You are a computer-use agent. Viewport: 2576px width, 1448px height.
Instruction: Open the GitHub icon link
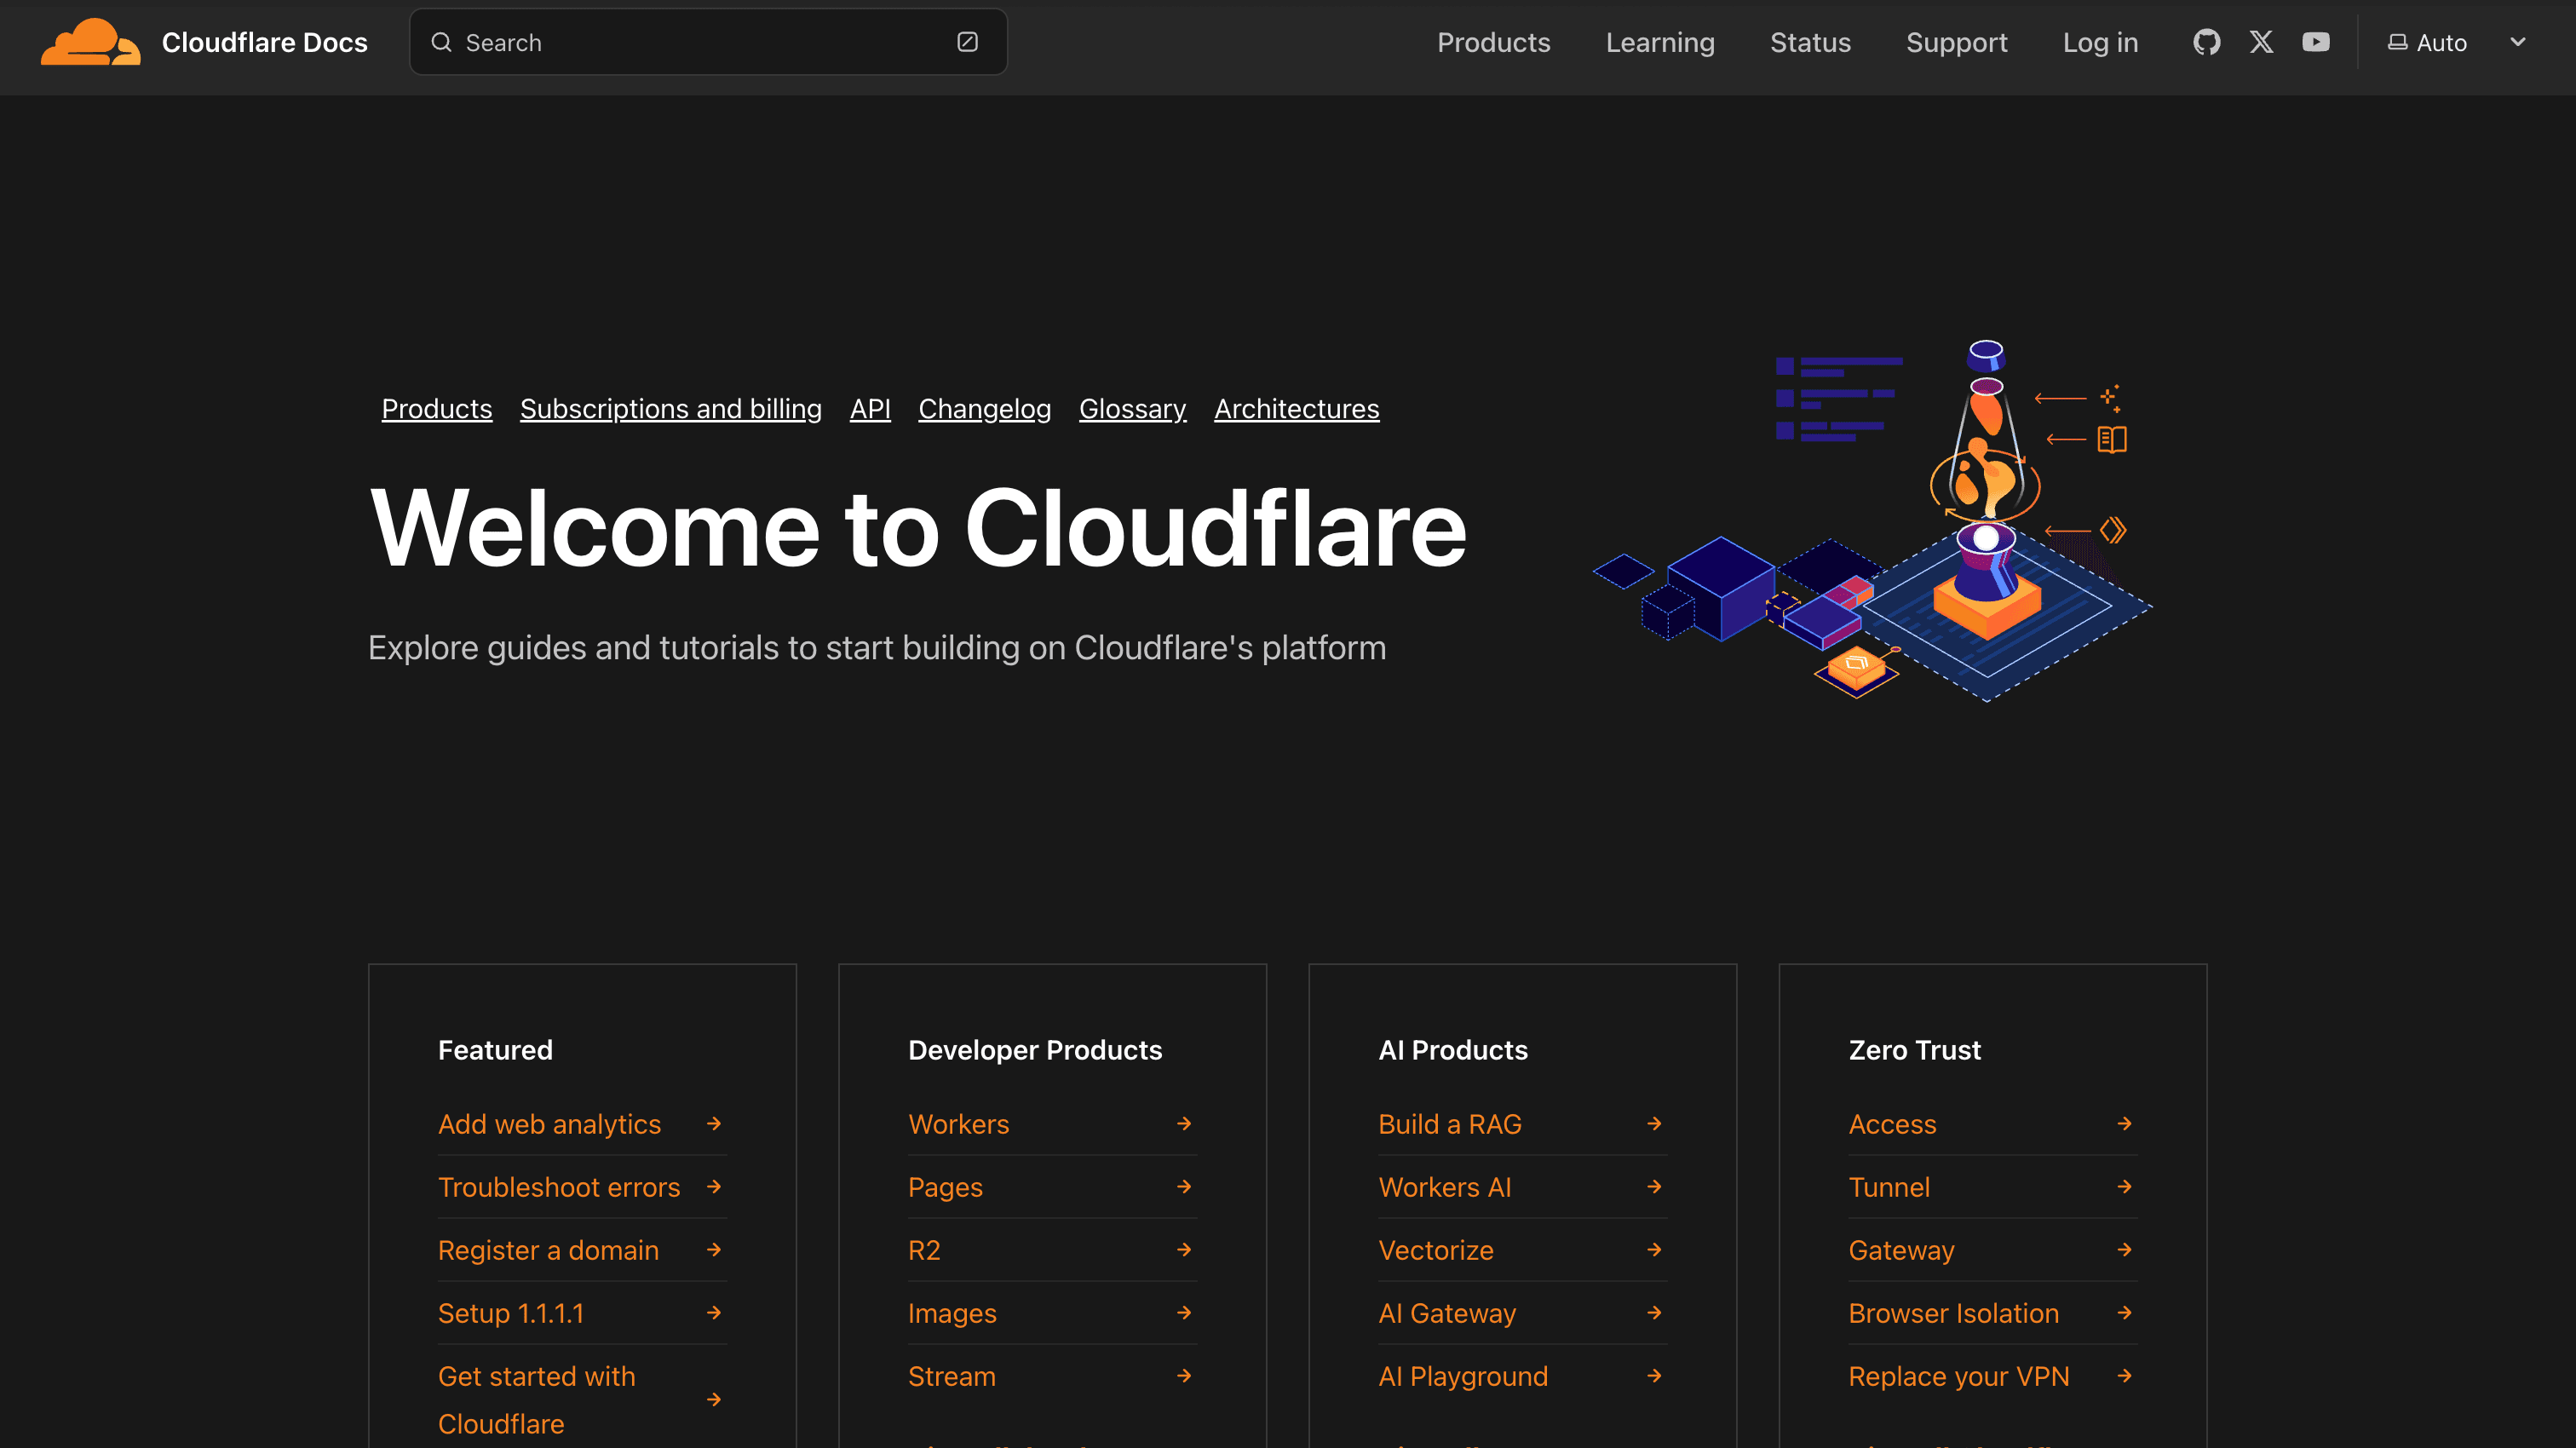pyautogui.click(x=2207, y=42)
